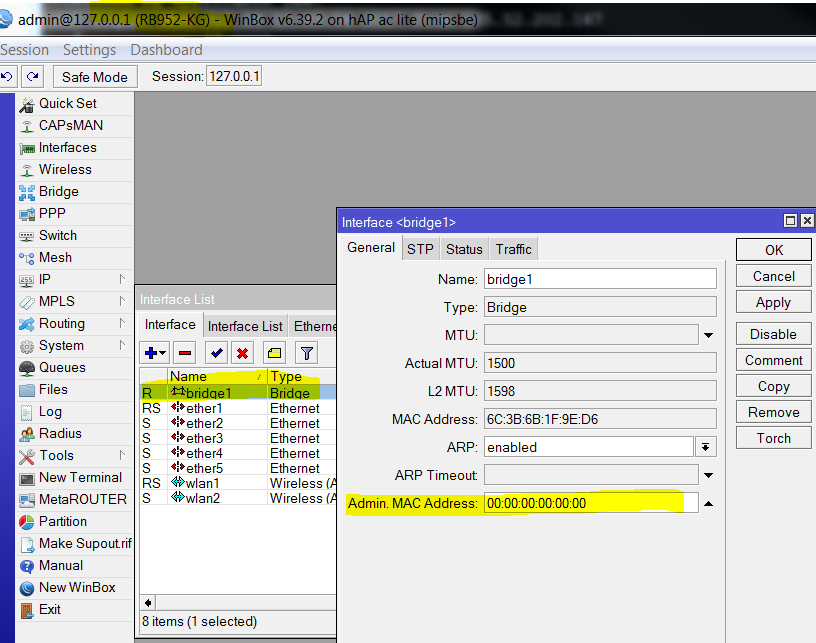Open a New Terminal window
816x643 pixels.
[75, 477]
